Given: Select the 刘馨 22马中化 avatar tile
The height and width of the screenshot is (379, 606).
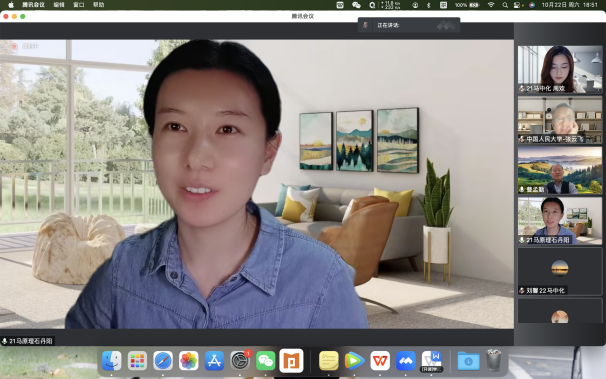Looking at the screenshot, I should [560, 272].
